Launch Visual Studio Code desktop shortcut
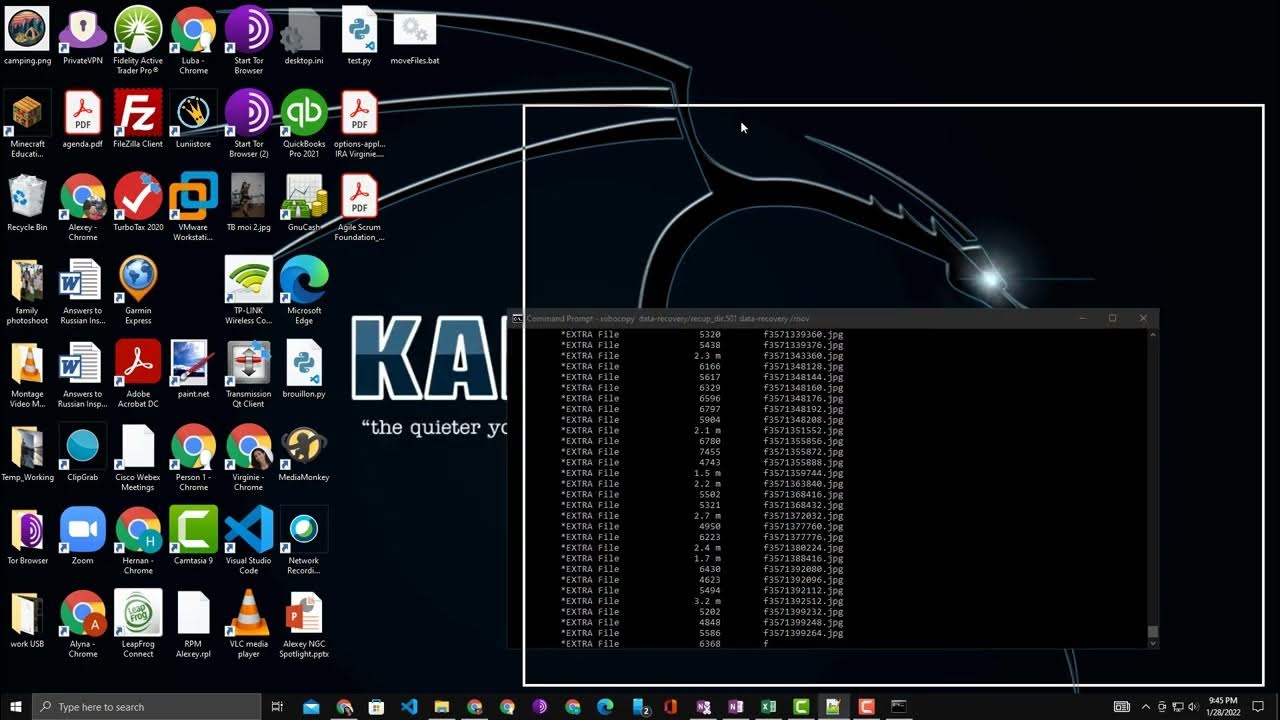1280x720 pixels. click(x=248, y=541)
